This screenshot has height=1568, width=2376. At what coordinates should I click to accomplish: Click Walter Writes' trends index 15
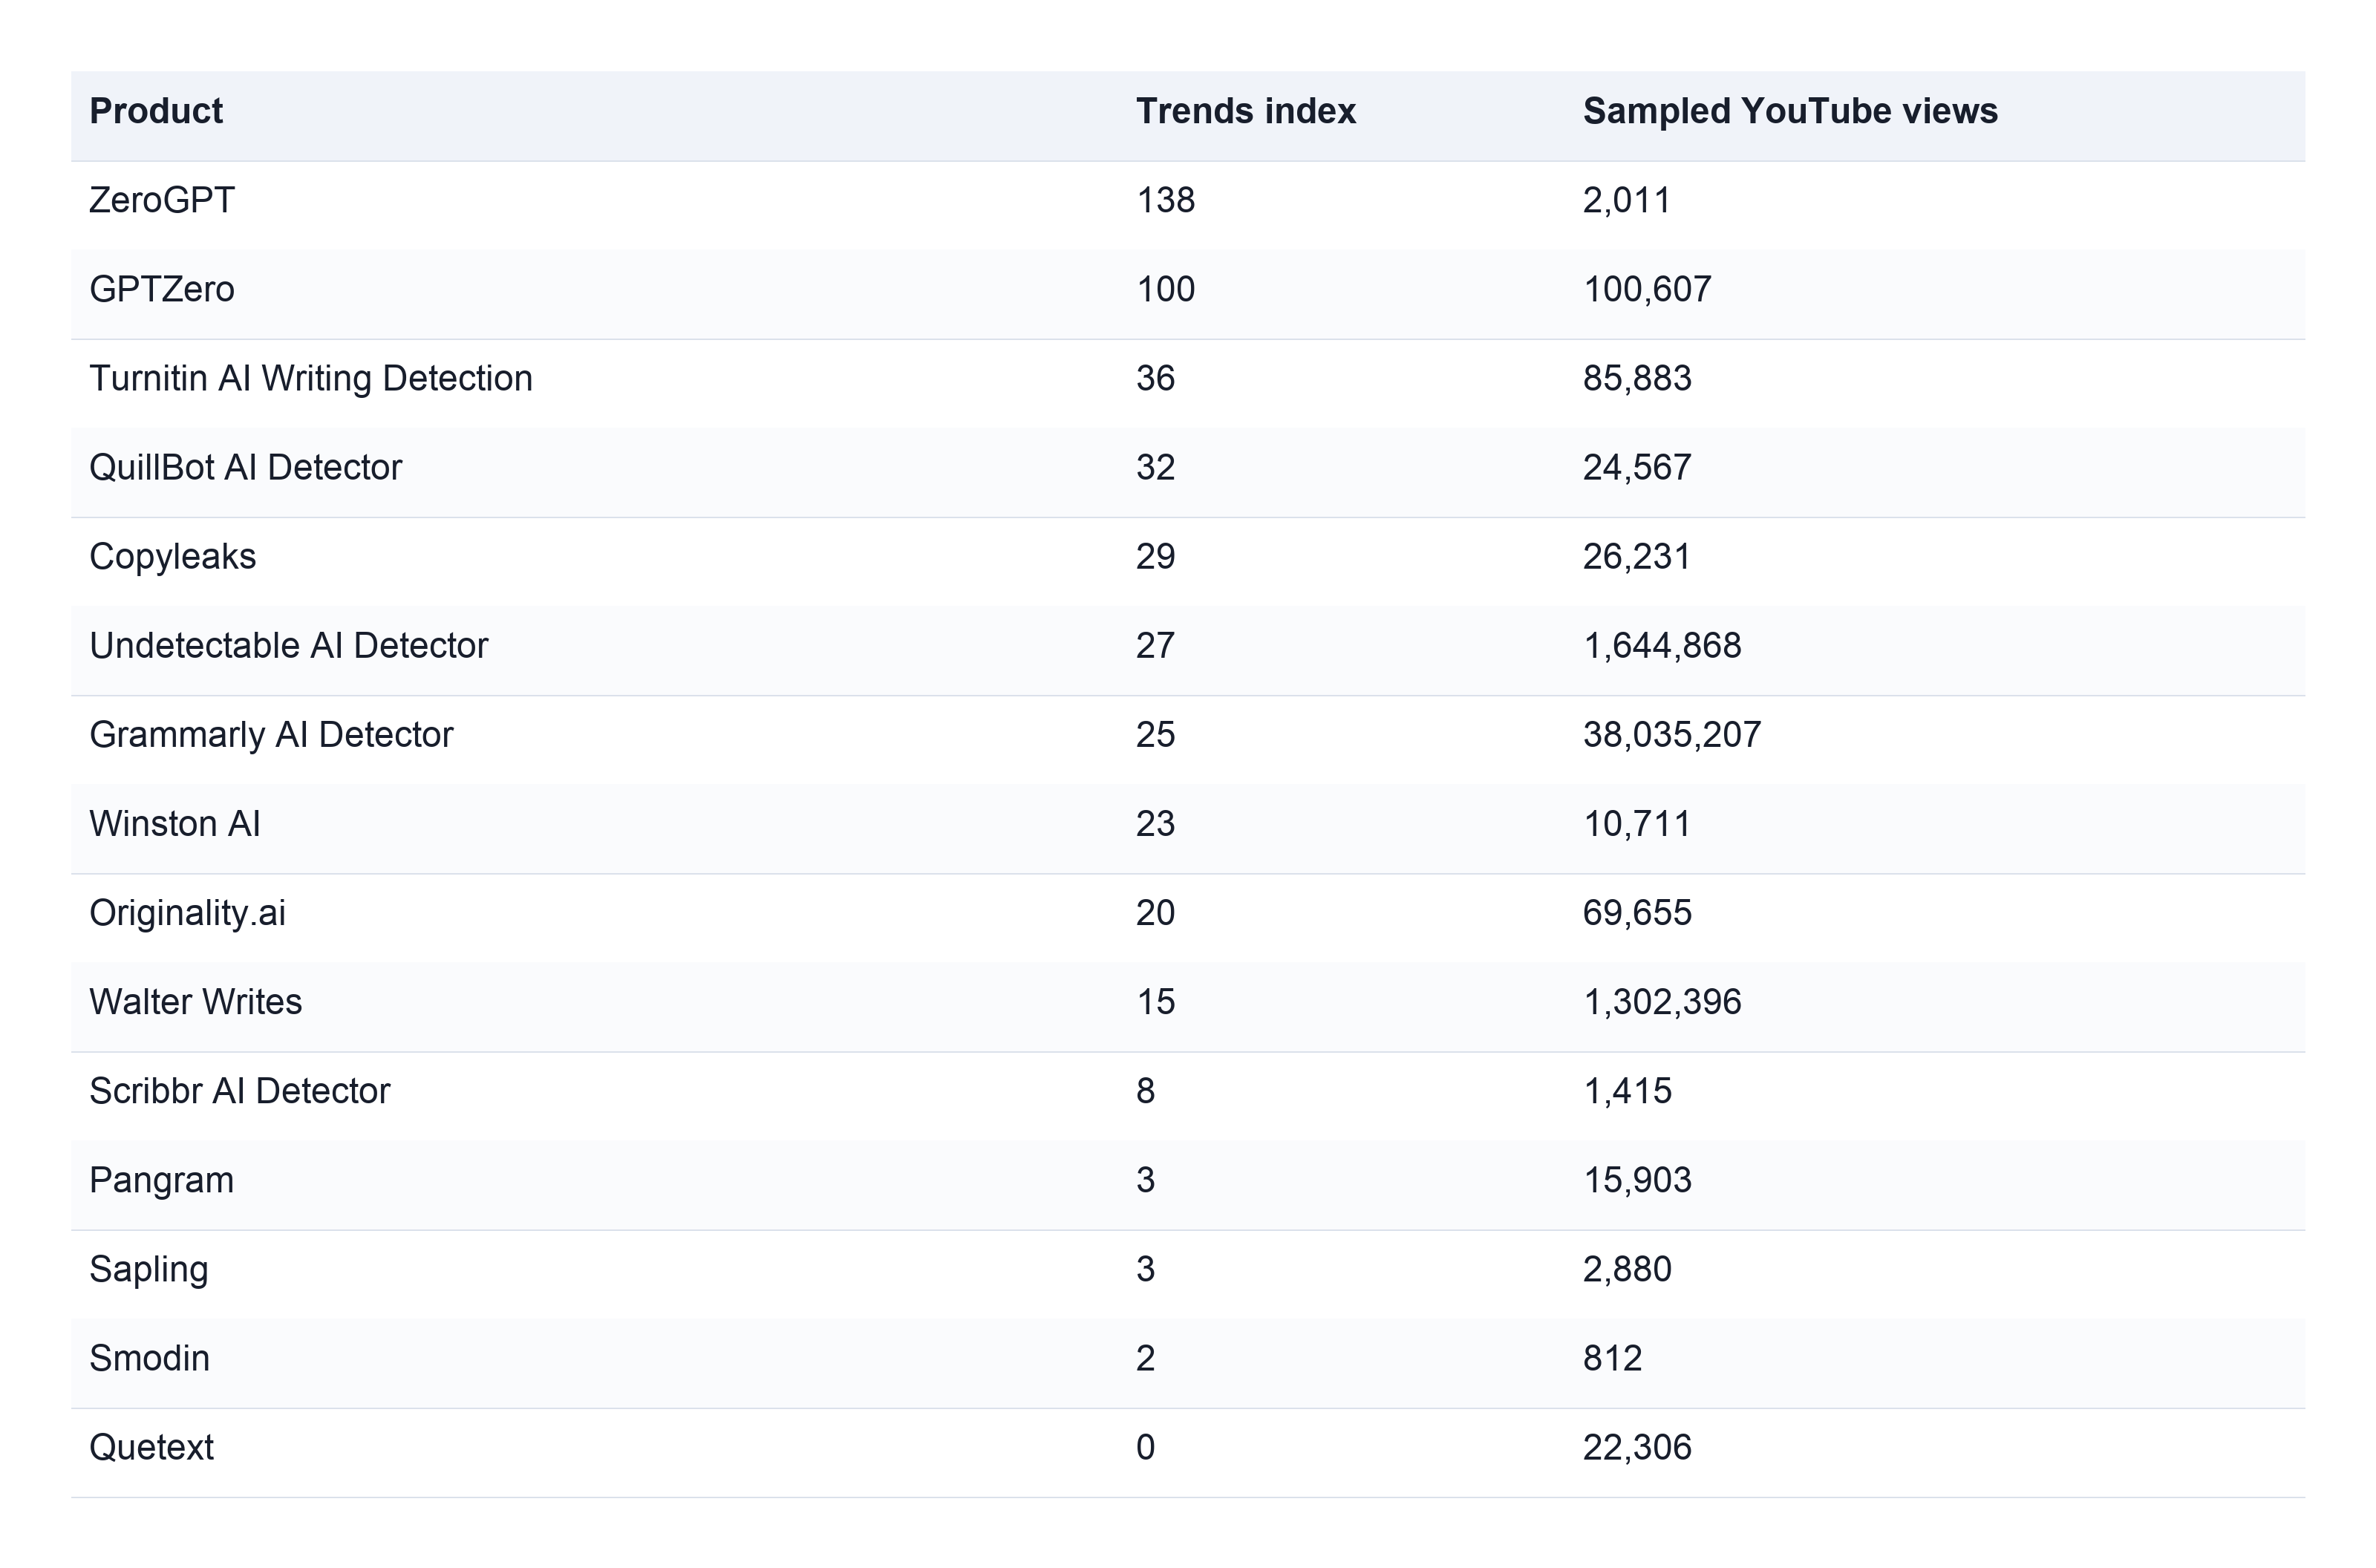click(x=1155, y=1001)
